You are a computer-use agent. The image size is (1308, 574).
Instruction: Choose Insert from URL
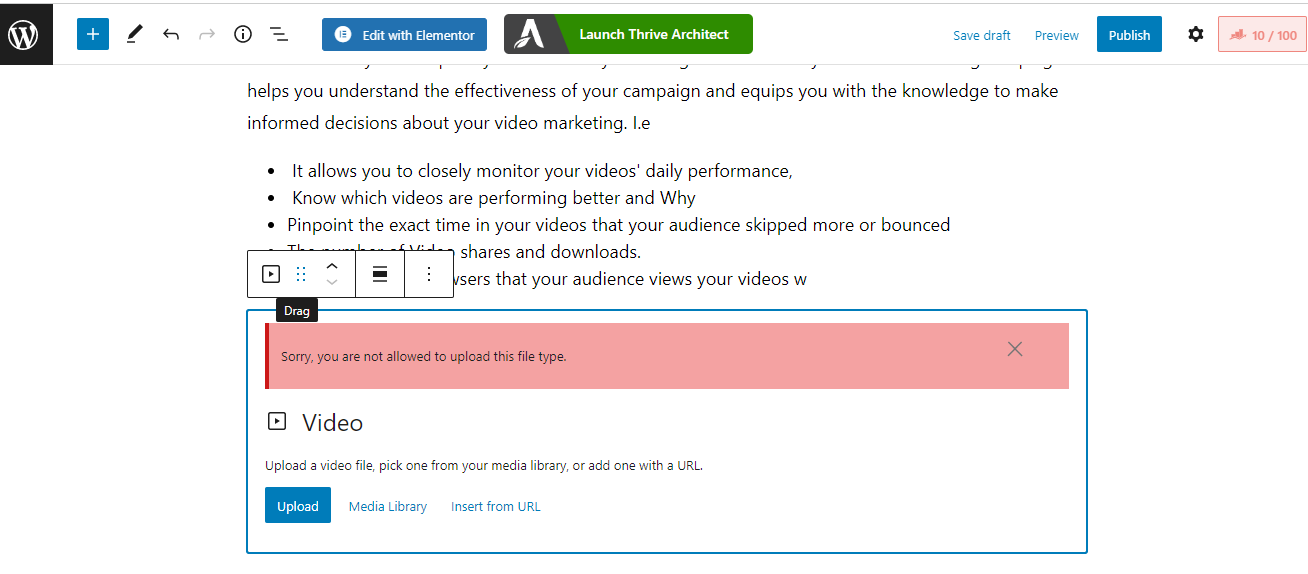click(x=496, y=507)
